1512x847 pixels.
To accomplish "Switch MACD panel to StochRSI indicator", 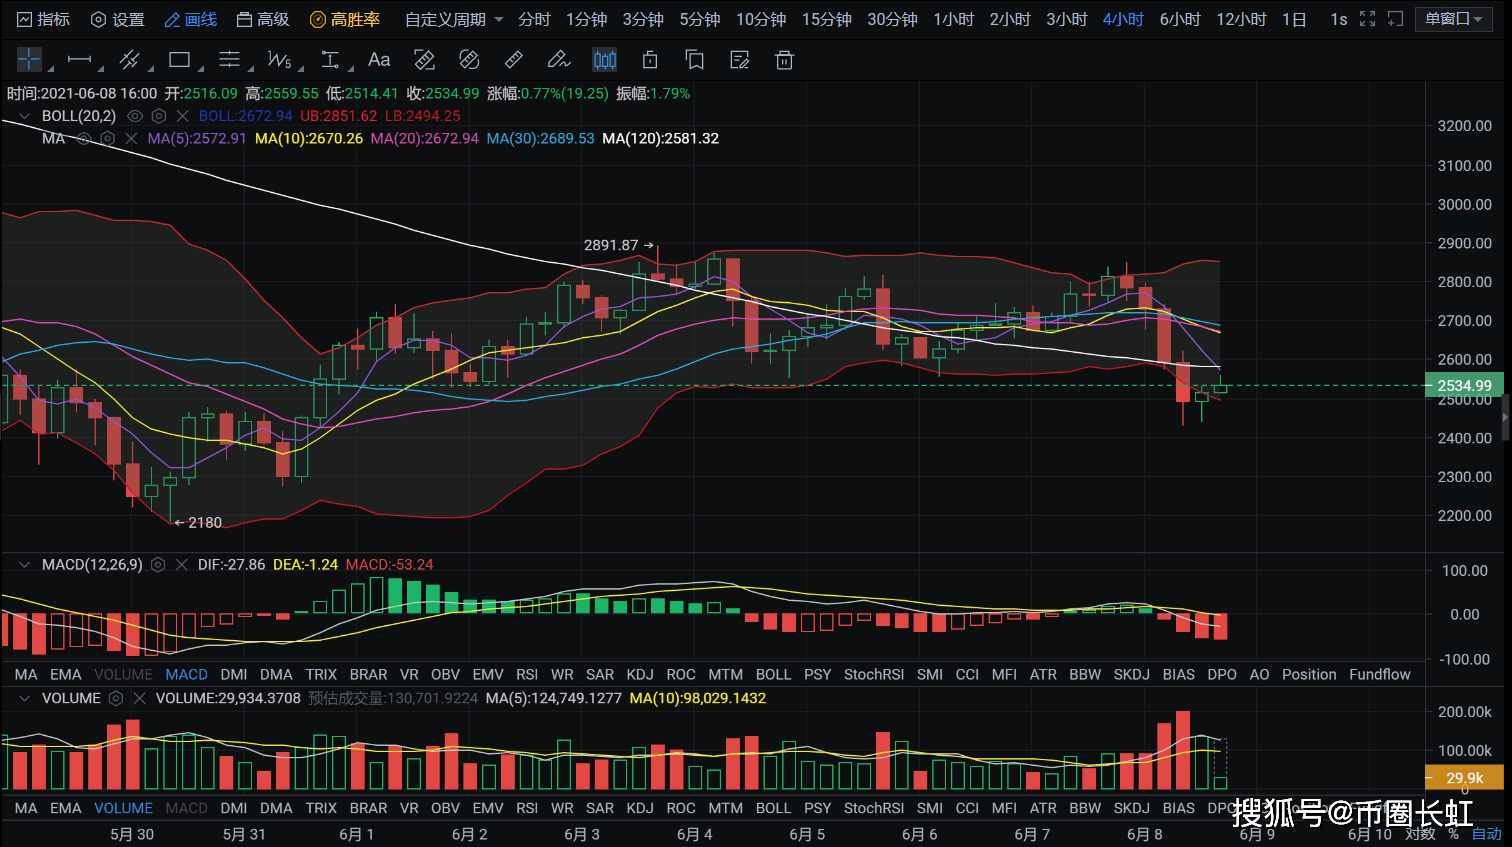I will tap(874, 674).
